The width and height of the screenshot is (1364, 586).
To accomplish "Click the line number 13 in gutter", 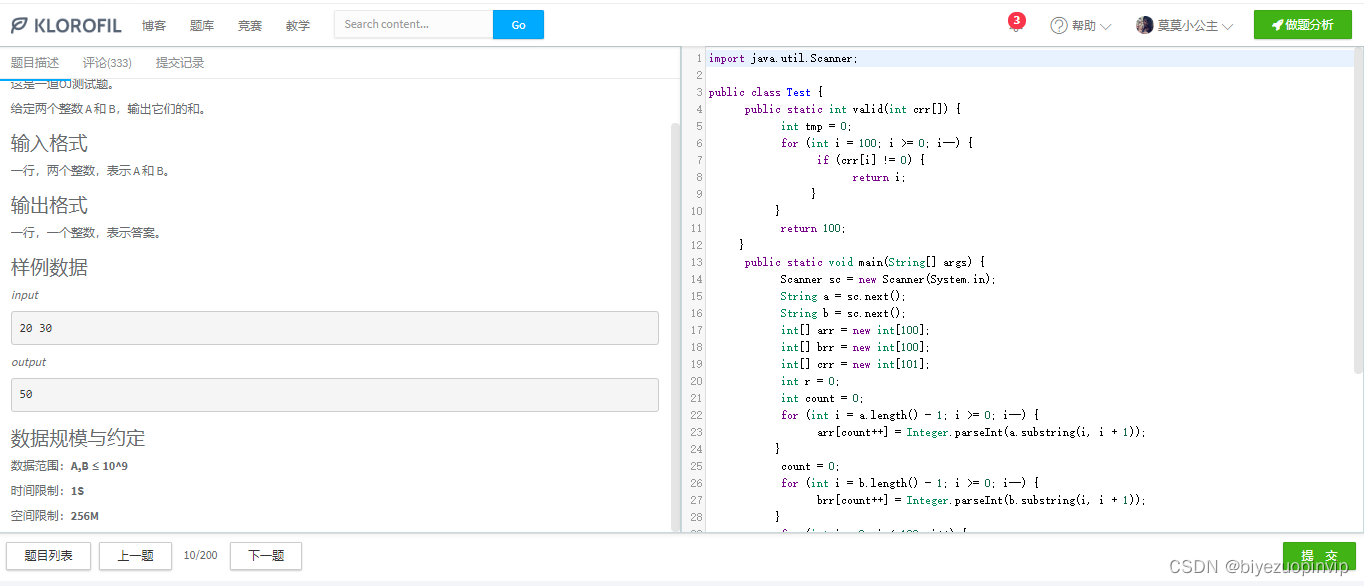I will point(696,262).
